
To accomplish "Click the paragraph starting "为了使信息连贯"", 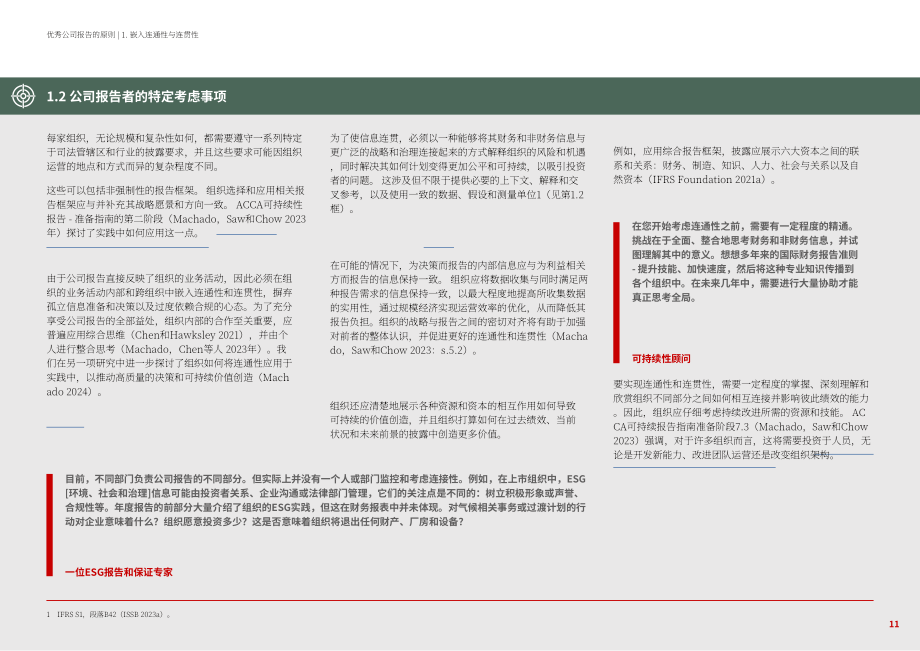I will coord(458,173).
